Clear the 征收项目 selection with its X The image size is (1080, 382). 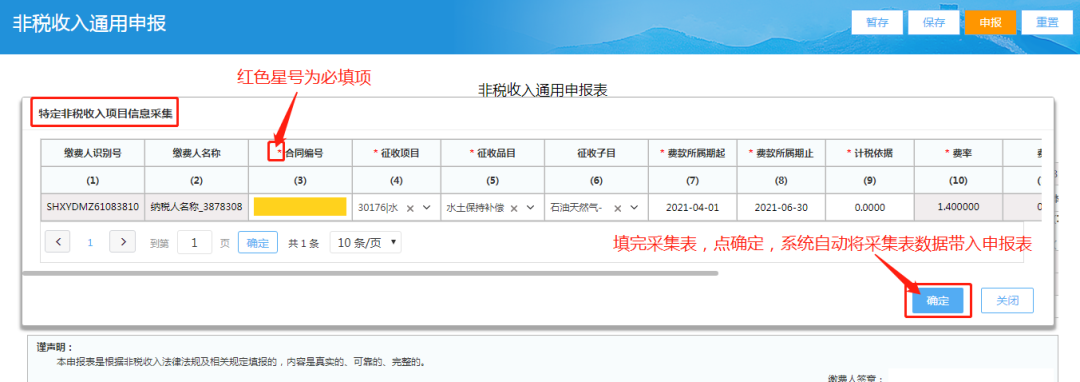(411, 208)
